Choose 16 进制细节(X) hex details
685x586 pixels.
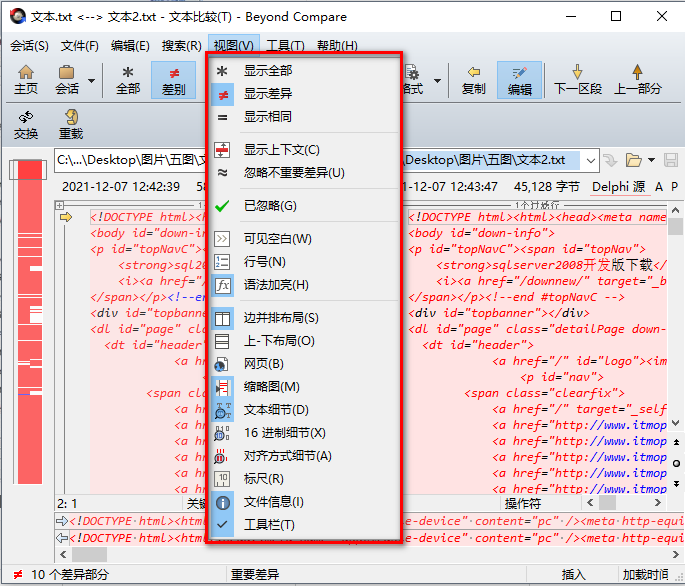[x=304, y=433]
